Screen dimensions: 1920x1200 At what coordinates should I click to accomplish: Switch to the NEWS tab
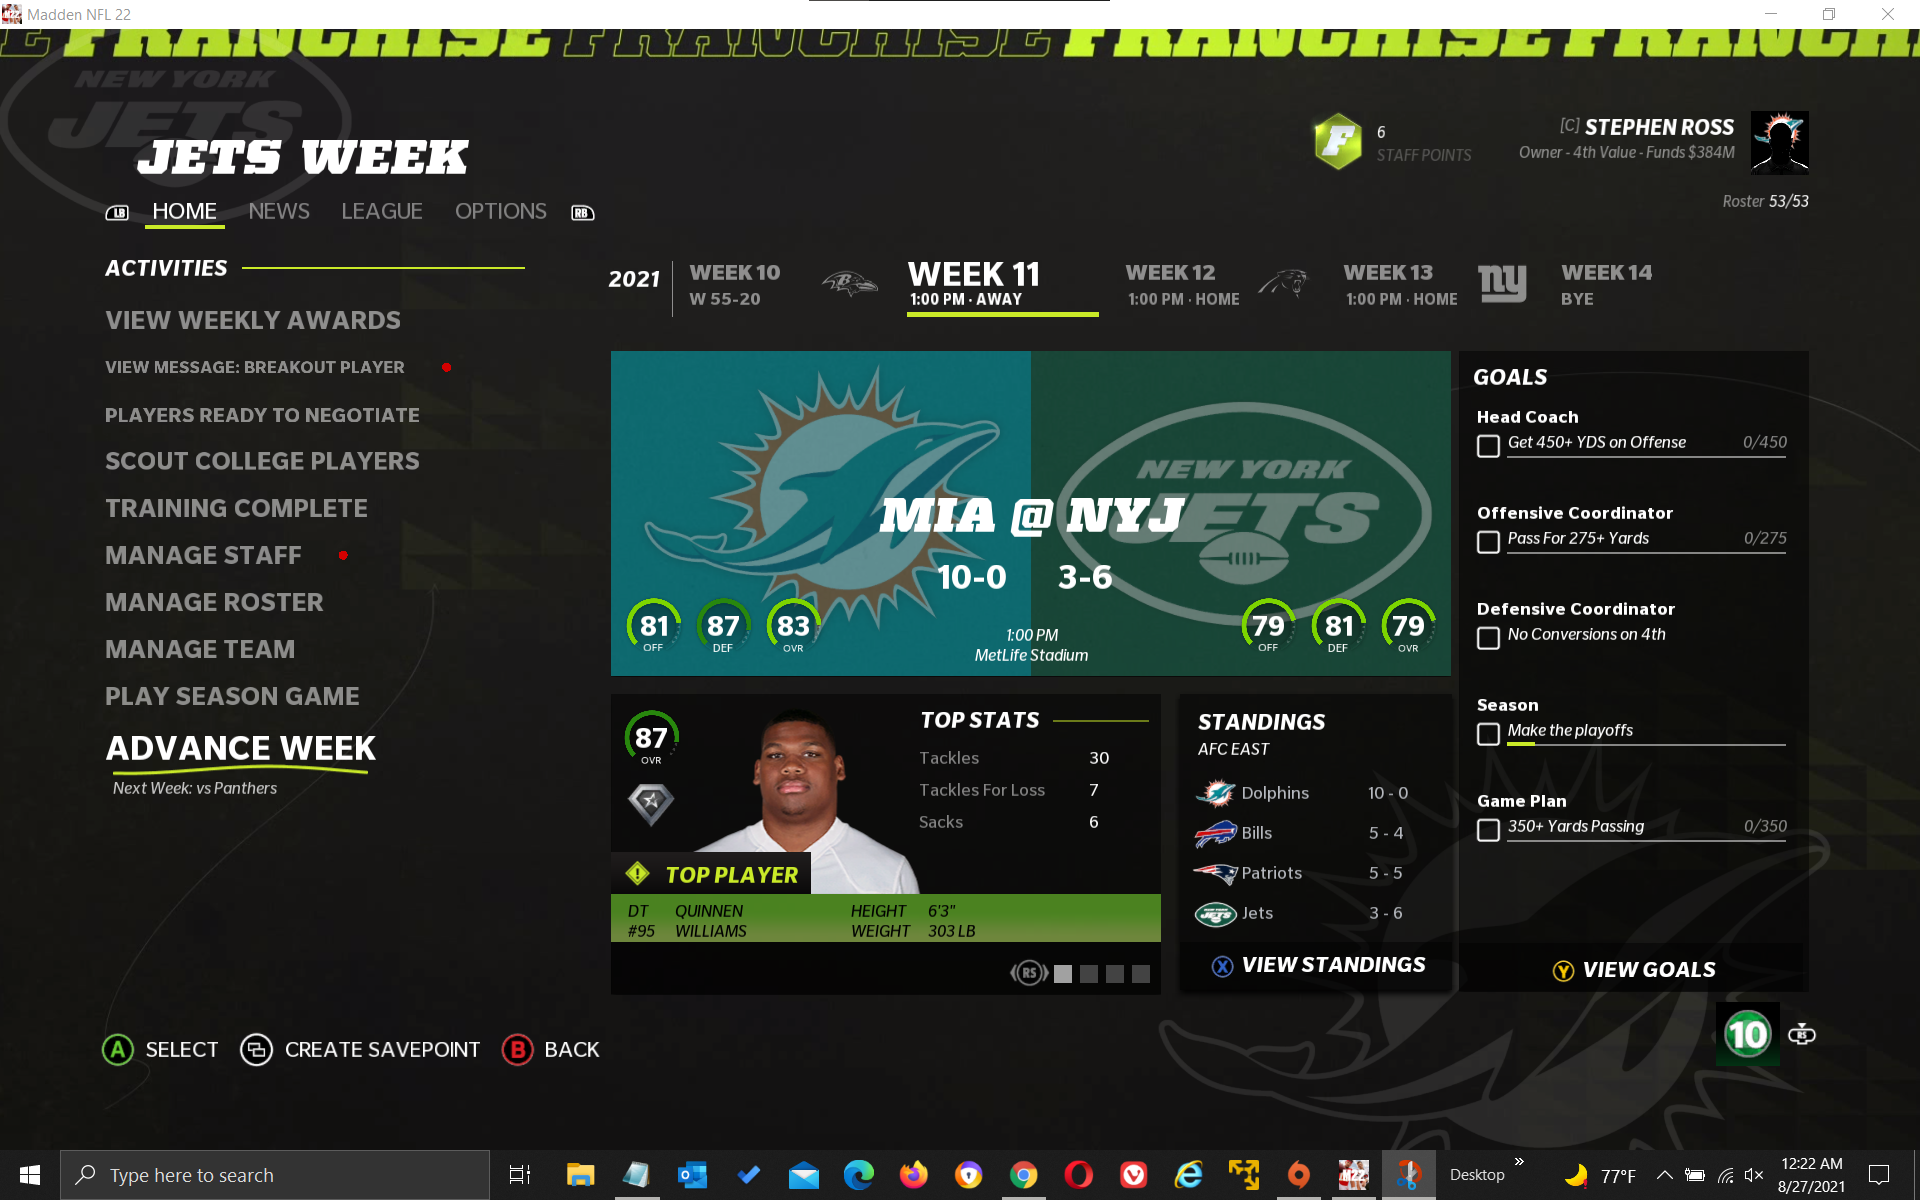(279, 211)
